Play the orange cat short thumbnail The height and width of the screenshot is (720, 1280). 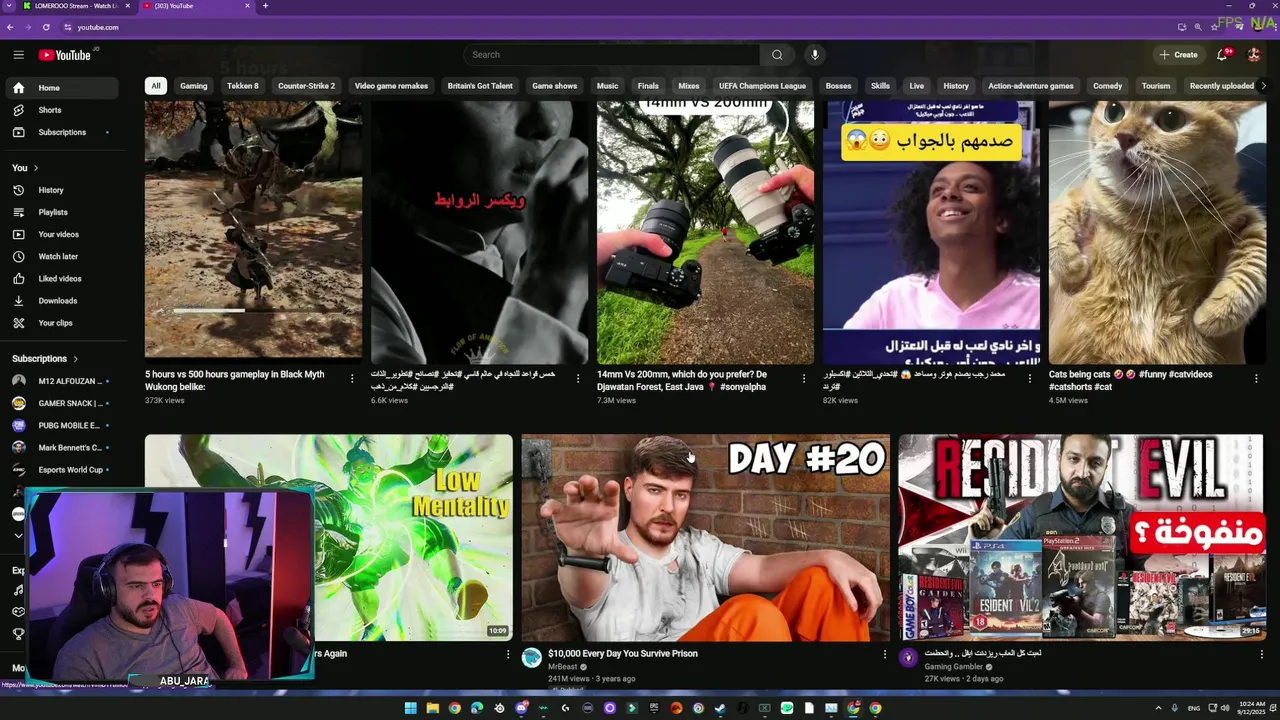point(1157,232)
